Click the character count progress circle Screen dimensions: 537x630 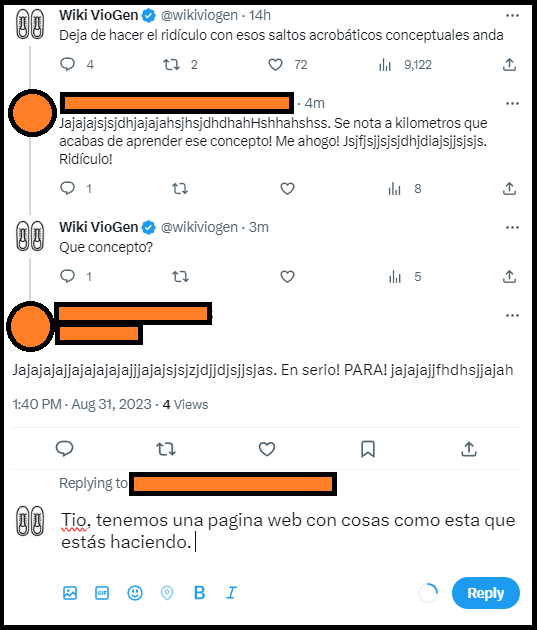click(x=428, y=593)
